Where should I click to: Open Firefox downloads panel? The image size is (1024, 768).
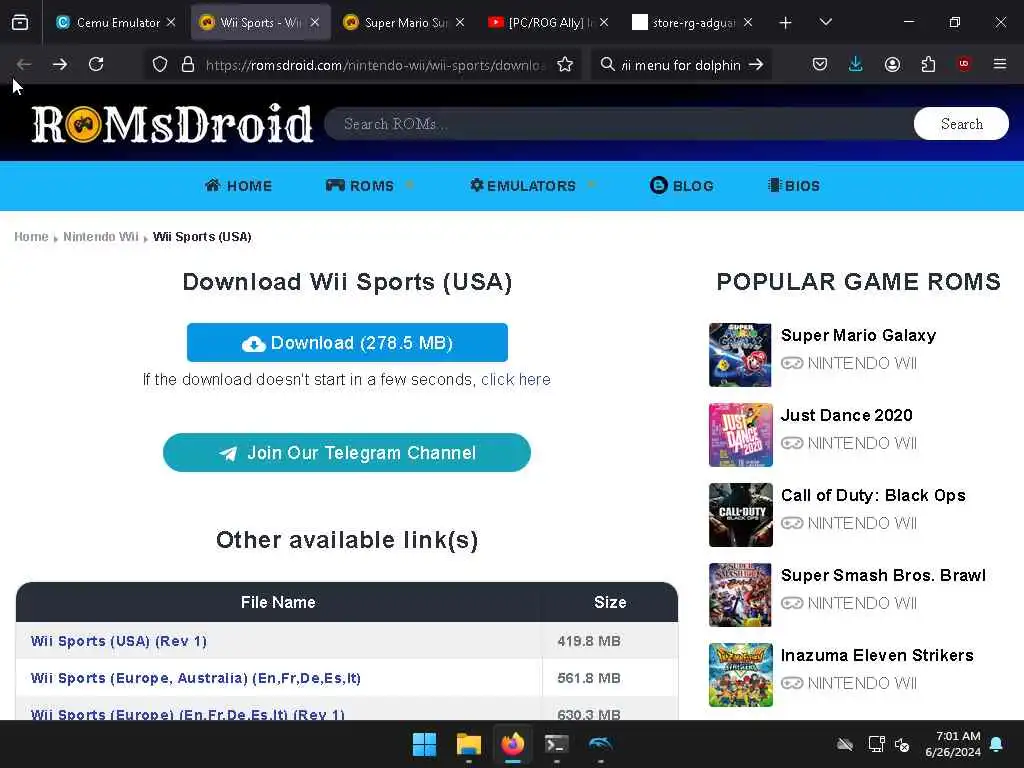click(856, 64)
